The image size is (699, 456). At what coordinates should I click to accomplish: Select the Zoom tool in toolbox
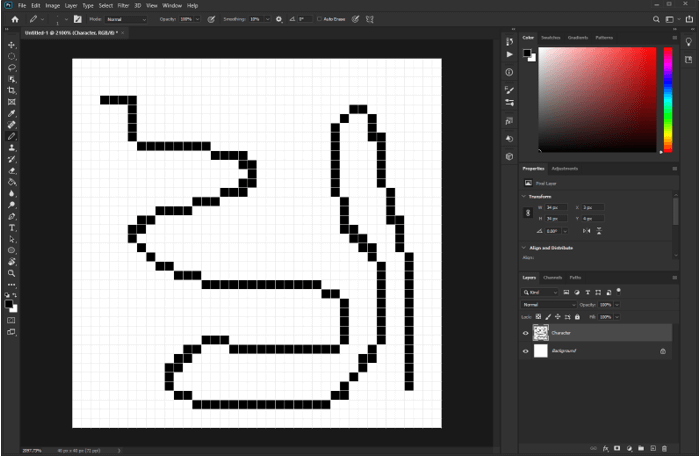point(12,273)
